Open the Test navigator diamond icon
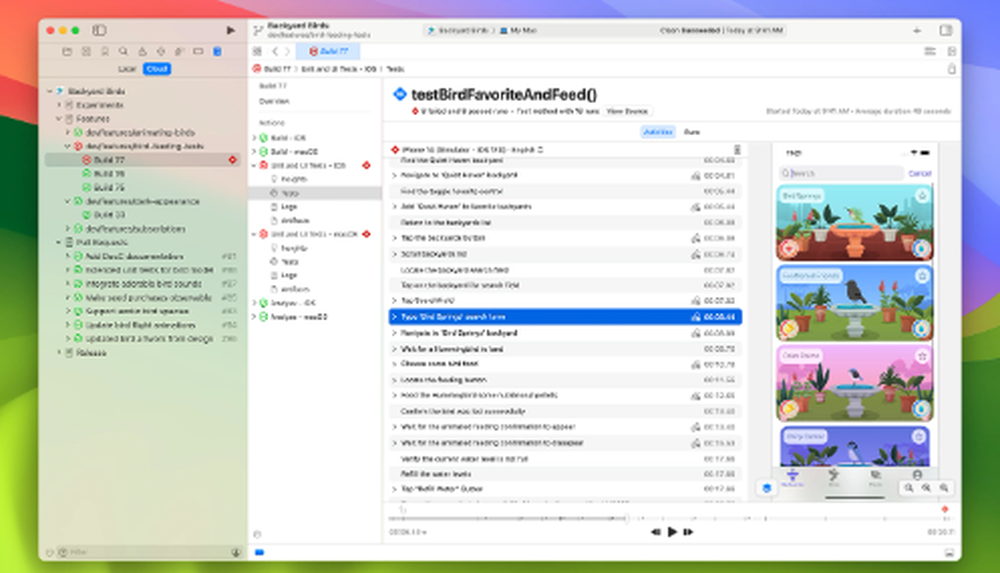The width and height of the screenshot is (1000, 573). coord(161,51)
